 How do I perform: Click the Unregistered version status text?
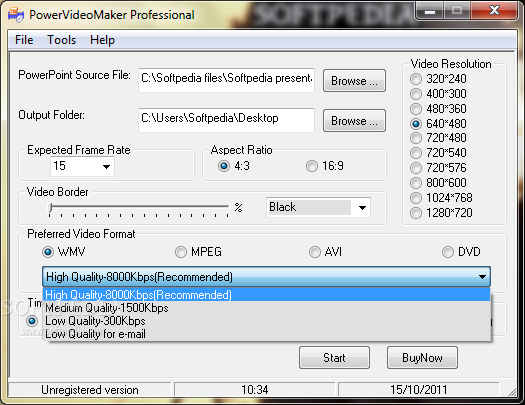(x=90, y=390)
